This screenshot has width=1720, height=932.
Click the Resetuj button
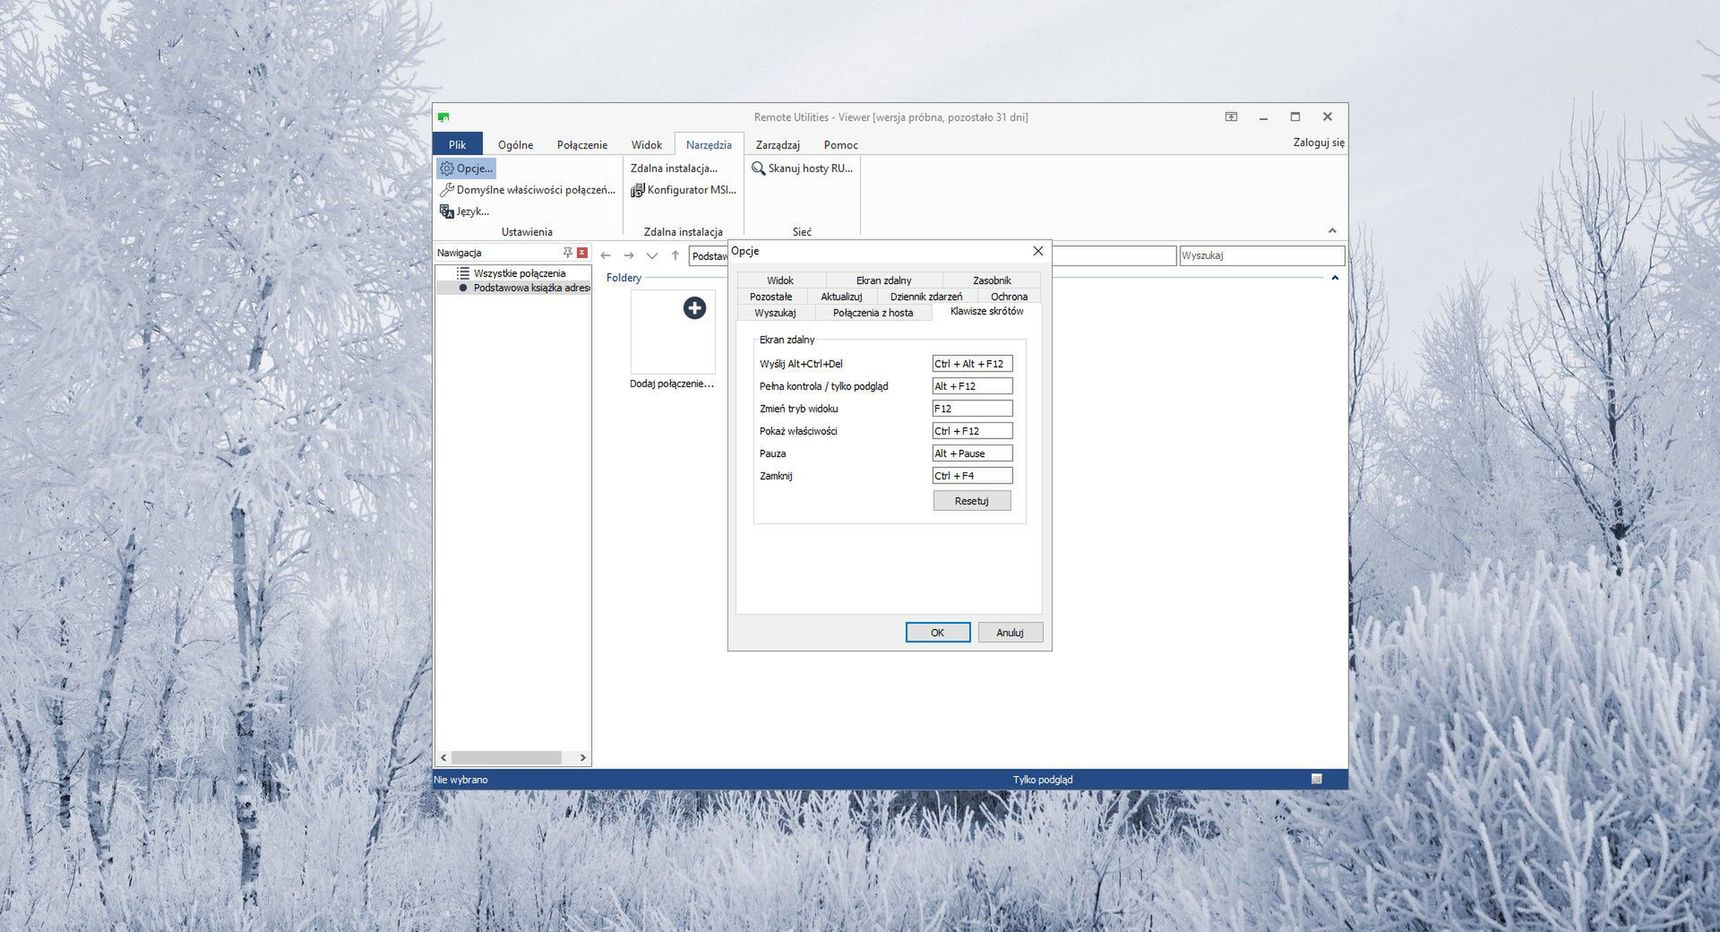[972, 500]
